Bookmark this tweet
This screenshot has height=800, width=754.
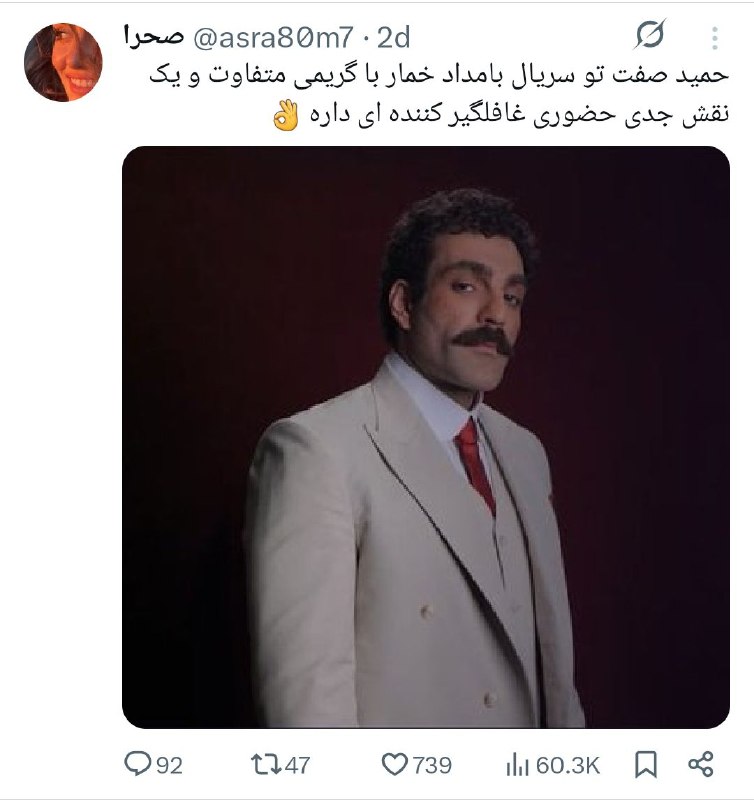(647, 765)
